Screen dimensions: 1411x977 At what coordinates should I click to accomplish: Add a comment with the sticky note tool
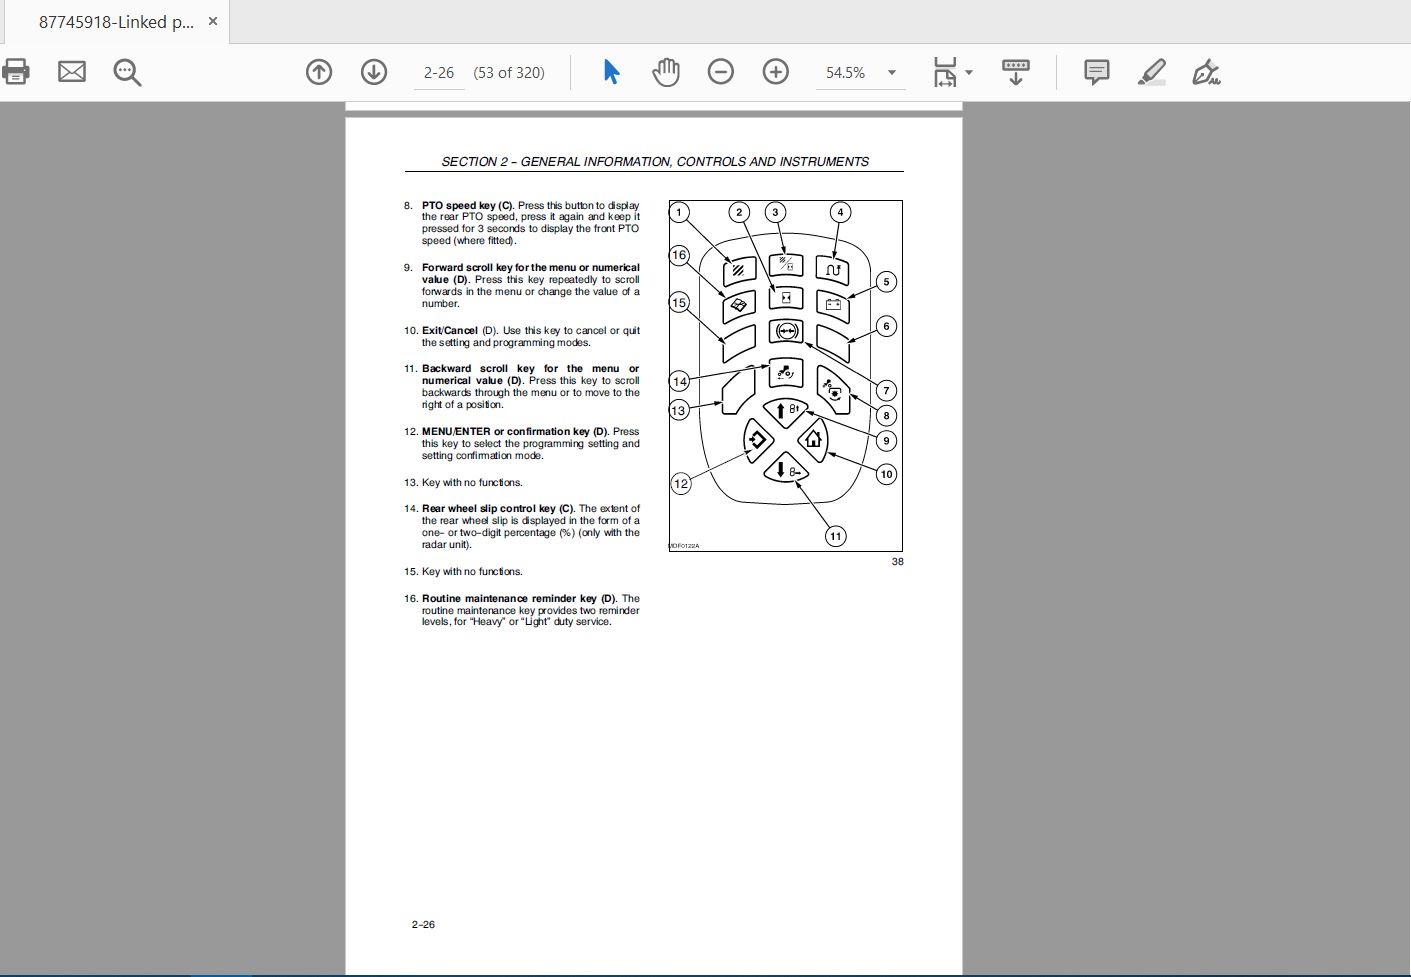(x=1096, y=72)
